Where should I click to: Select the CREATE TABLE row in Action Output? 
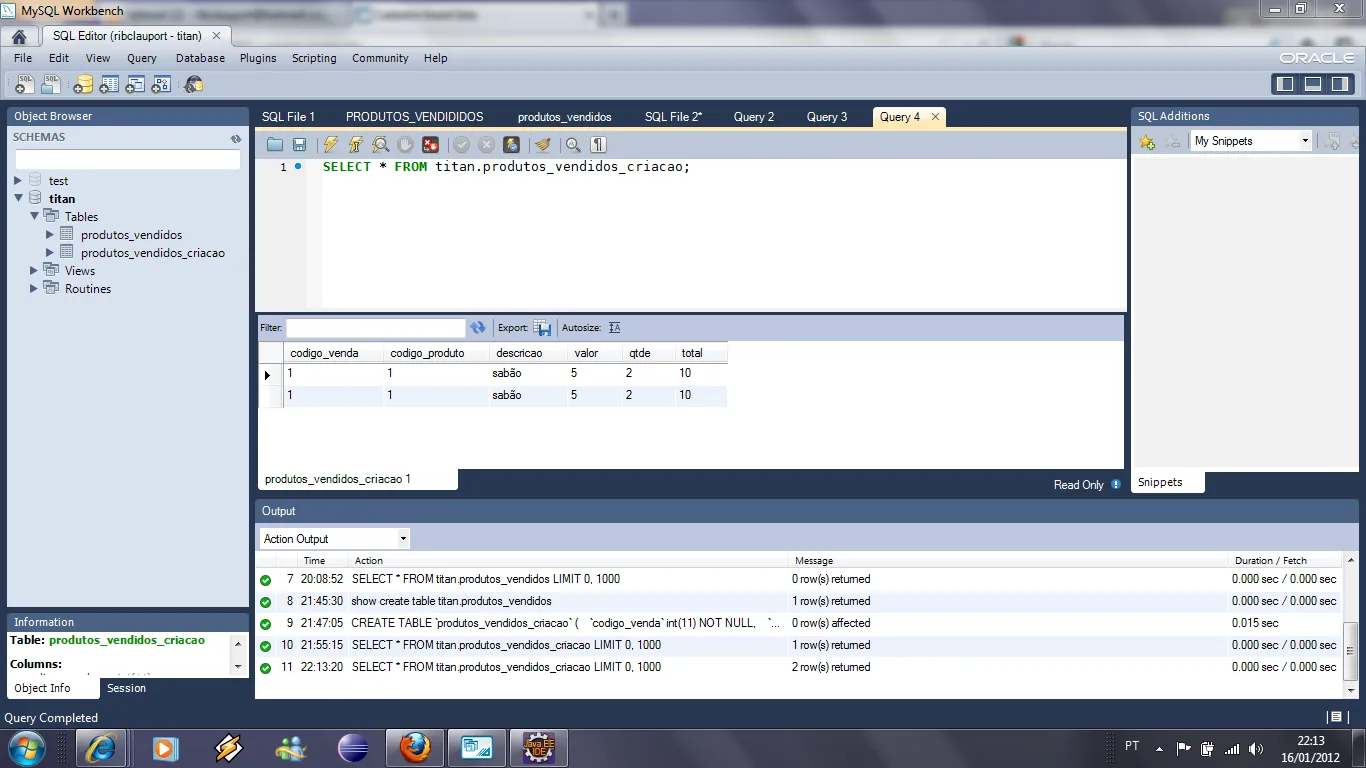click(x=799, y=623)
